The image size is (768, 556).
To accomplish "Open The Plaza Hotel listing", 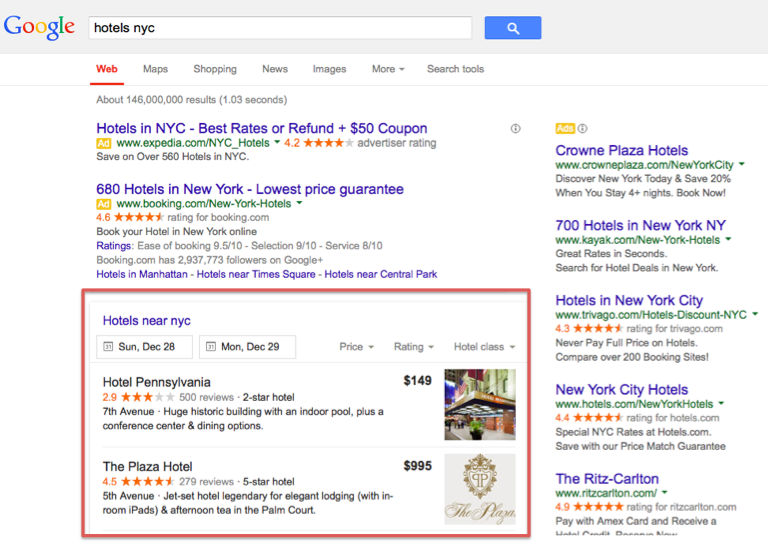I will coord(147,467).
